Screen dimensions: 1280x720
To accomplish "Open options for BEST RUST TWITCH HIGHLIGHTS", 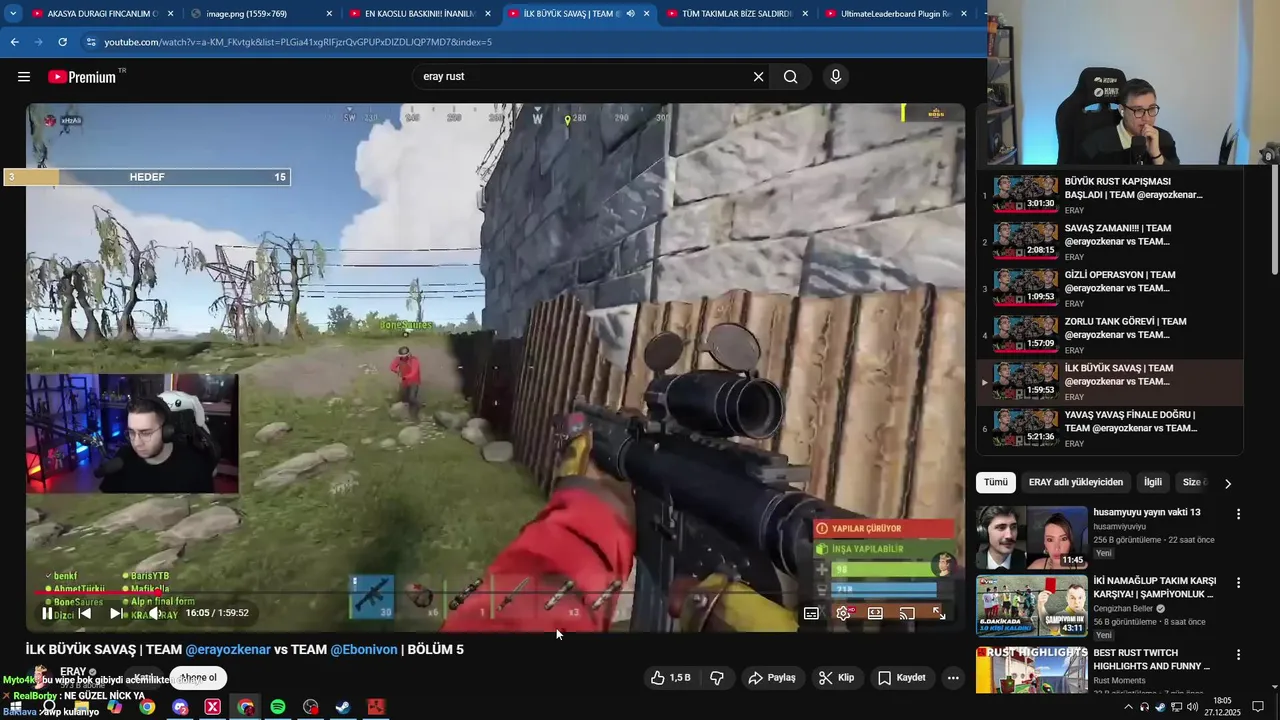I will point(1238,654).
